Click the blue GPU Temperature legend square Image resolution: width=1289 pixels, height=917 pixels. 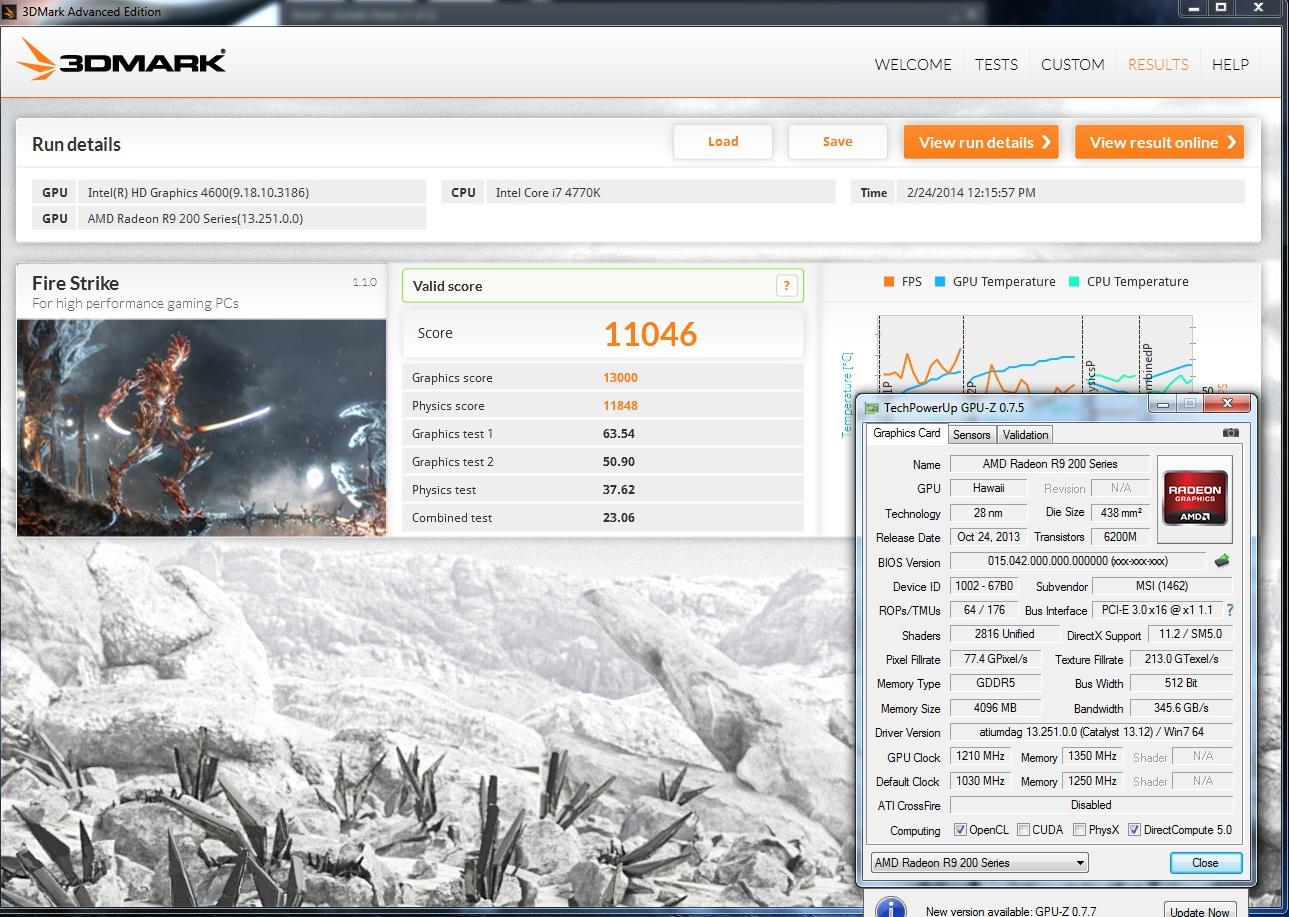point(940,282)
